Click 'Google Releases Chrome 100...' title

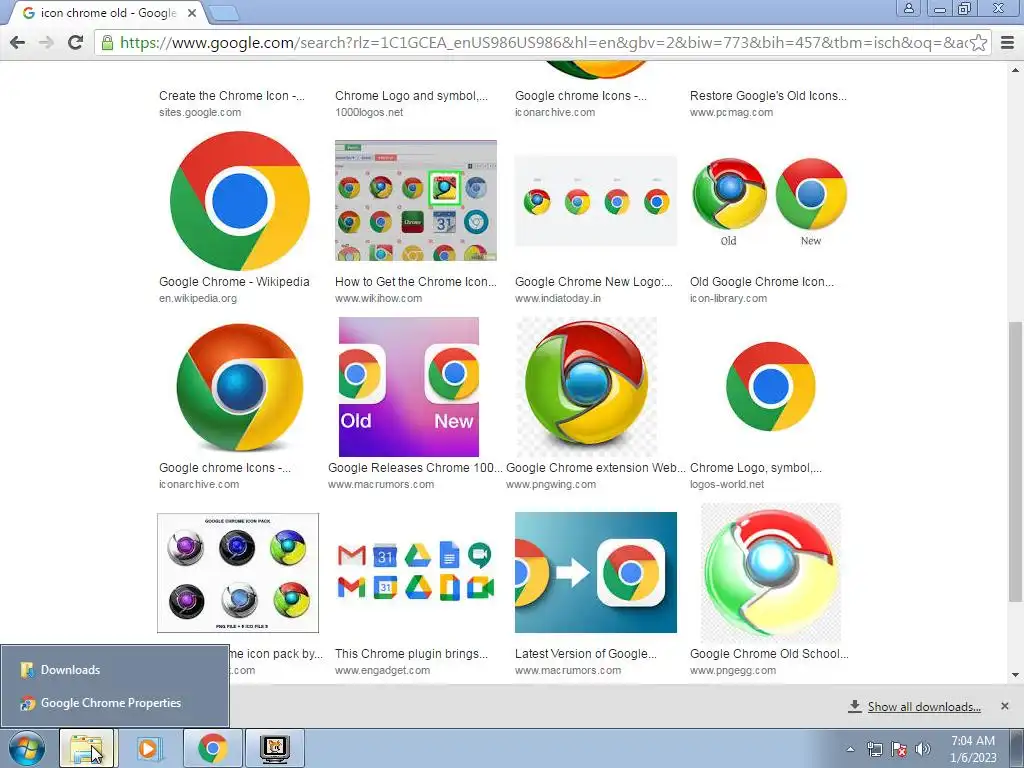pos(415,468)
